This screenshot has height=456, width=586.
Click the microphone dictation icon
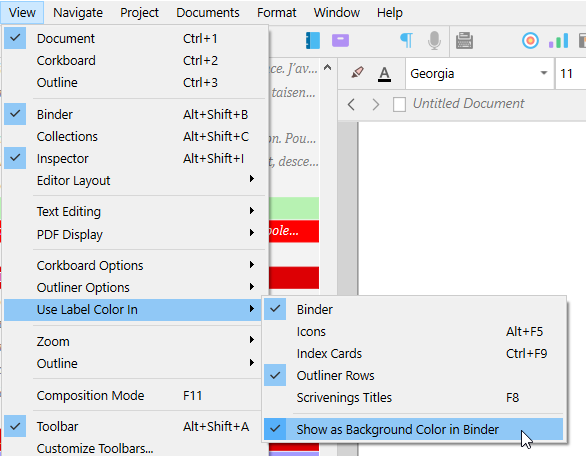tap(434, 40)
